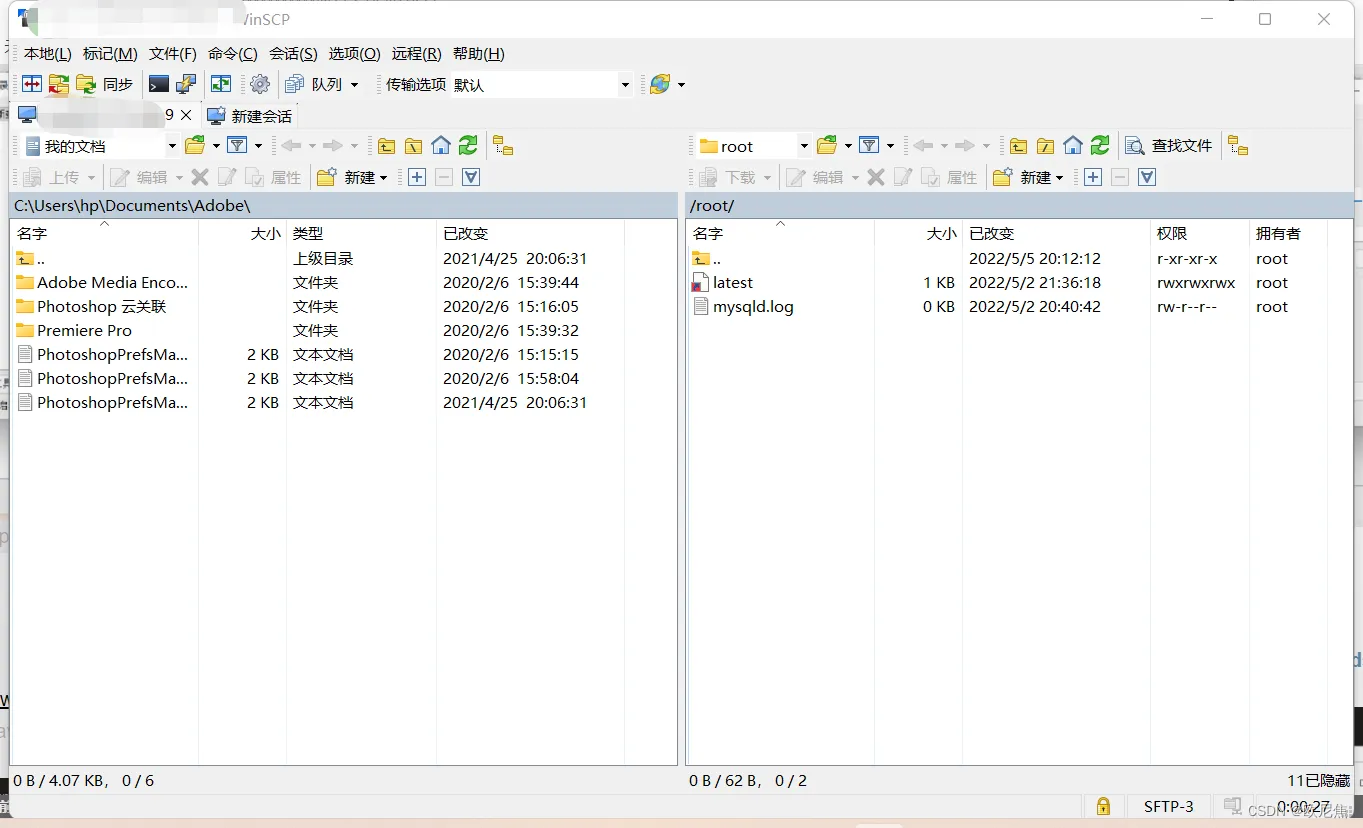
Task: Open the 查找文件 find files tool
Action: (1168, 145)
